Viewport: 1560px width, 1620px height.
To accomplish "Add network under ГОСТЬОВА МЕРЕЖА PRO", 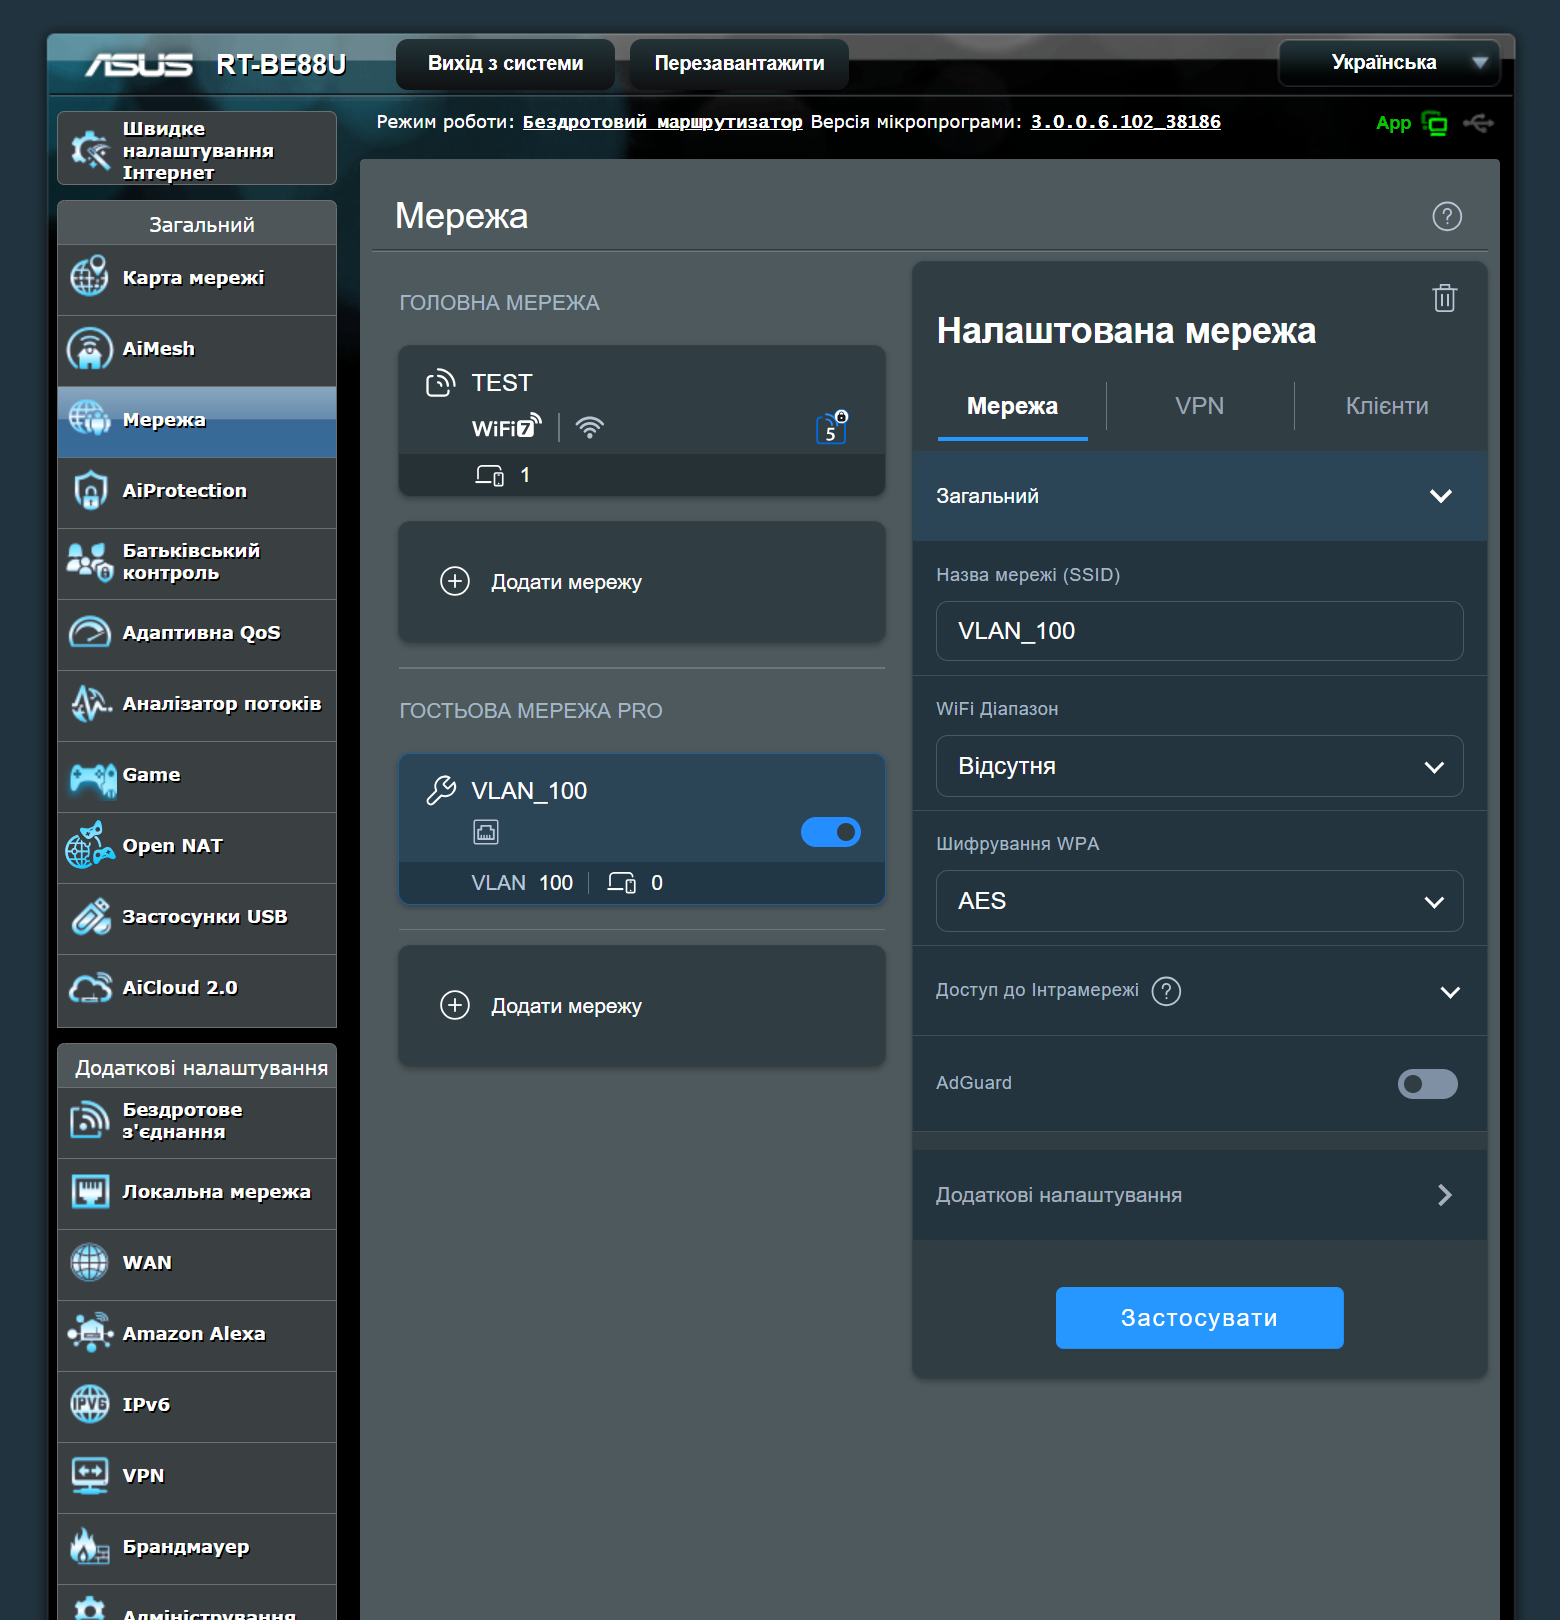I will [642, 1006].
